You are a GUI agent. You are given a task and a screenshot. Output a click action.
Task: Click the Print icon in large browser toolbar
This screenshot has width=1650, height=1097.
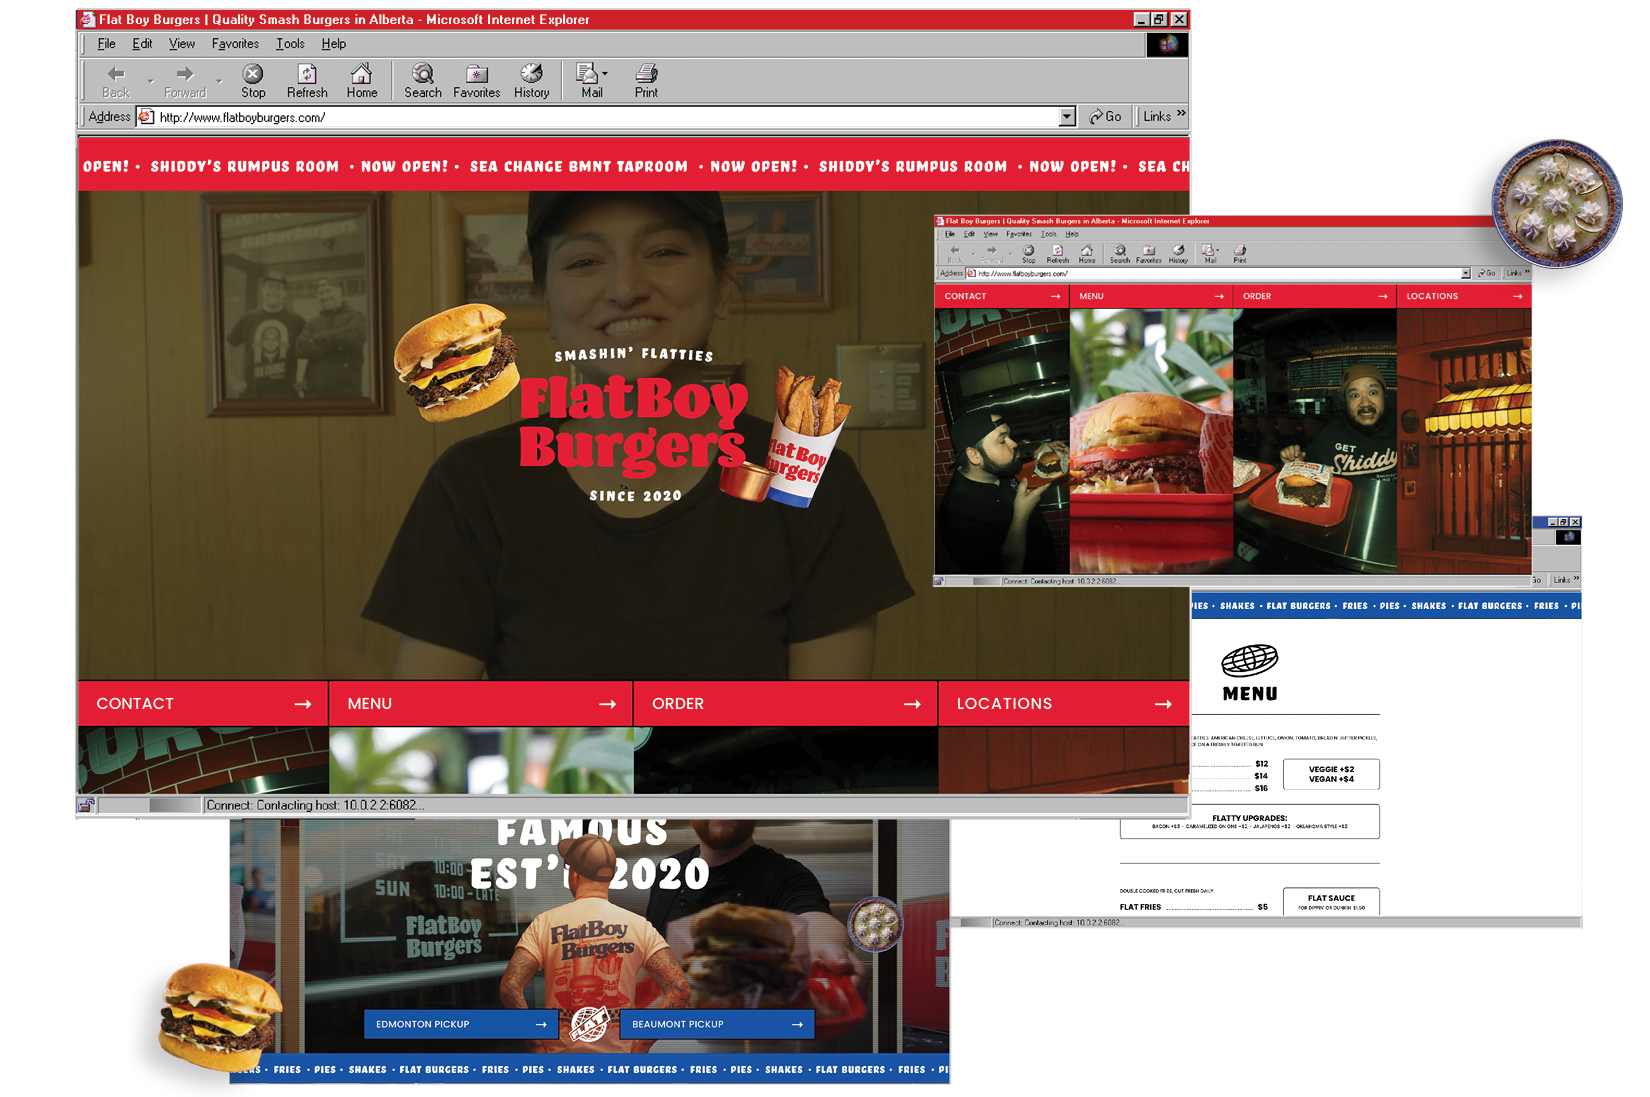646,81
